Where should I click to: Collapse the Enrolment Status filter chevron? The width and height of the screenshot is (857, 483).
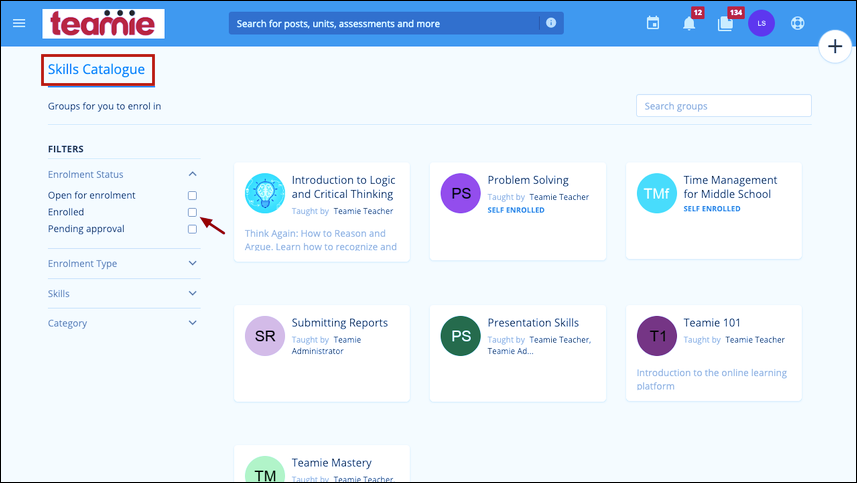192,174
